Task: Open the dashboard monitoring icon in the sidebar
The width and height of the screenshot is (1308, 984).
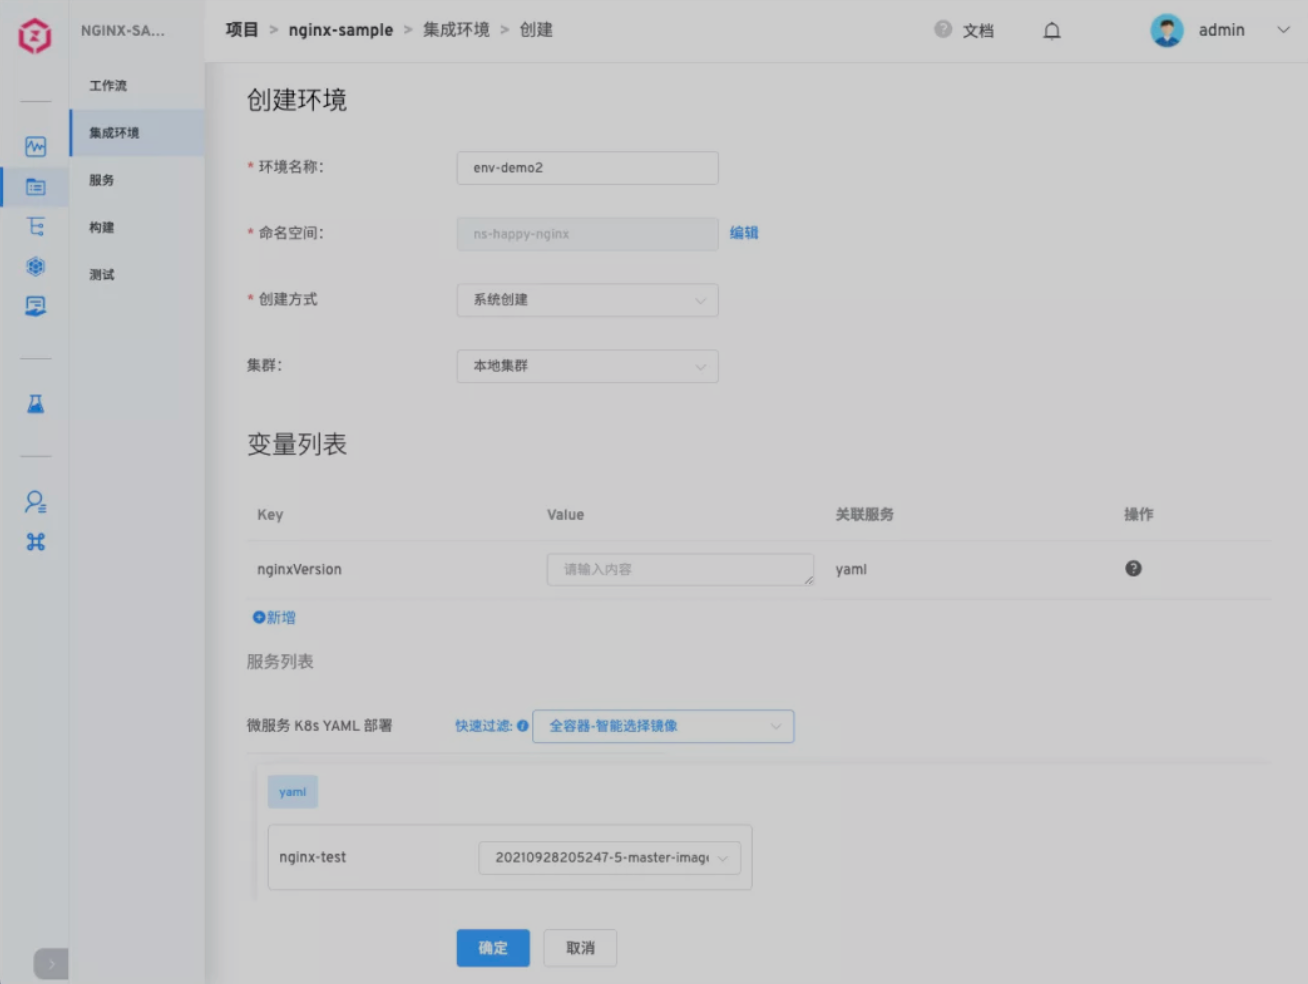Action: 35,146
